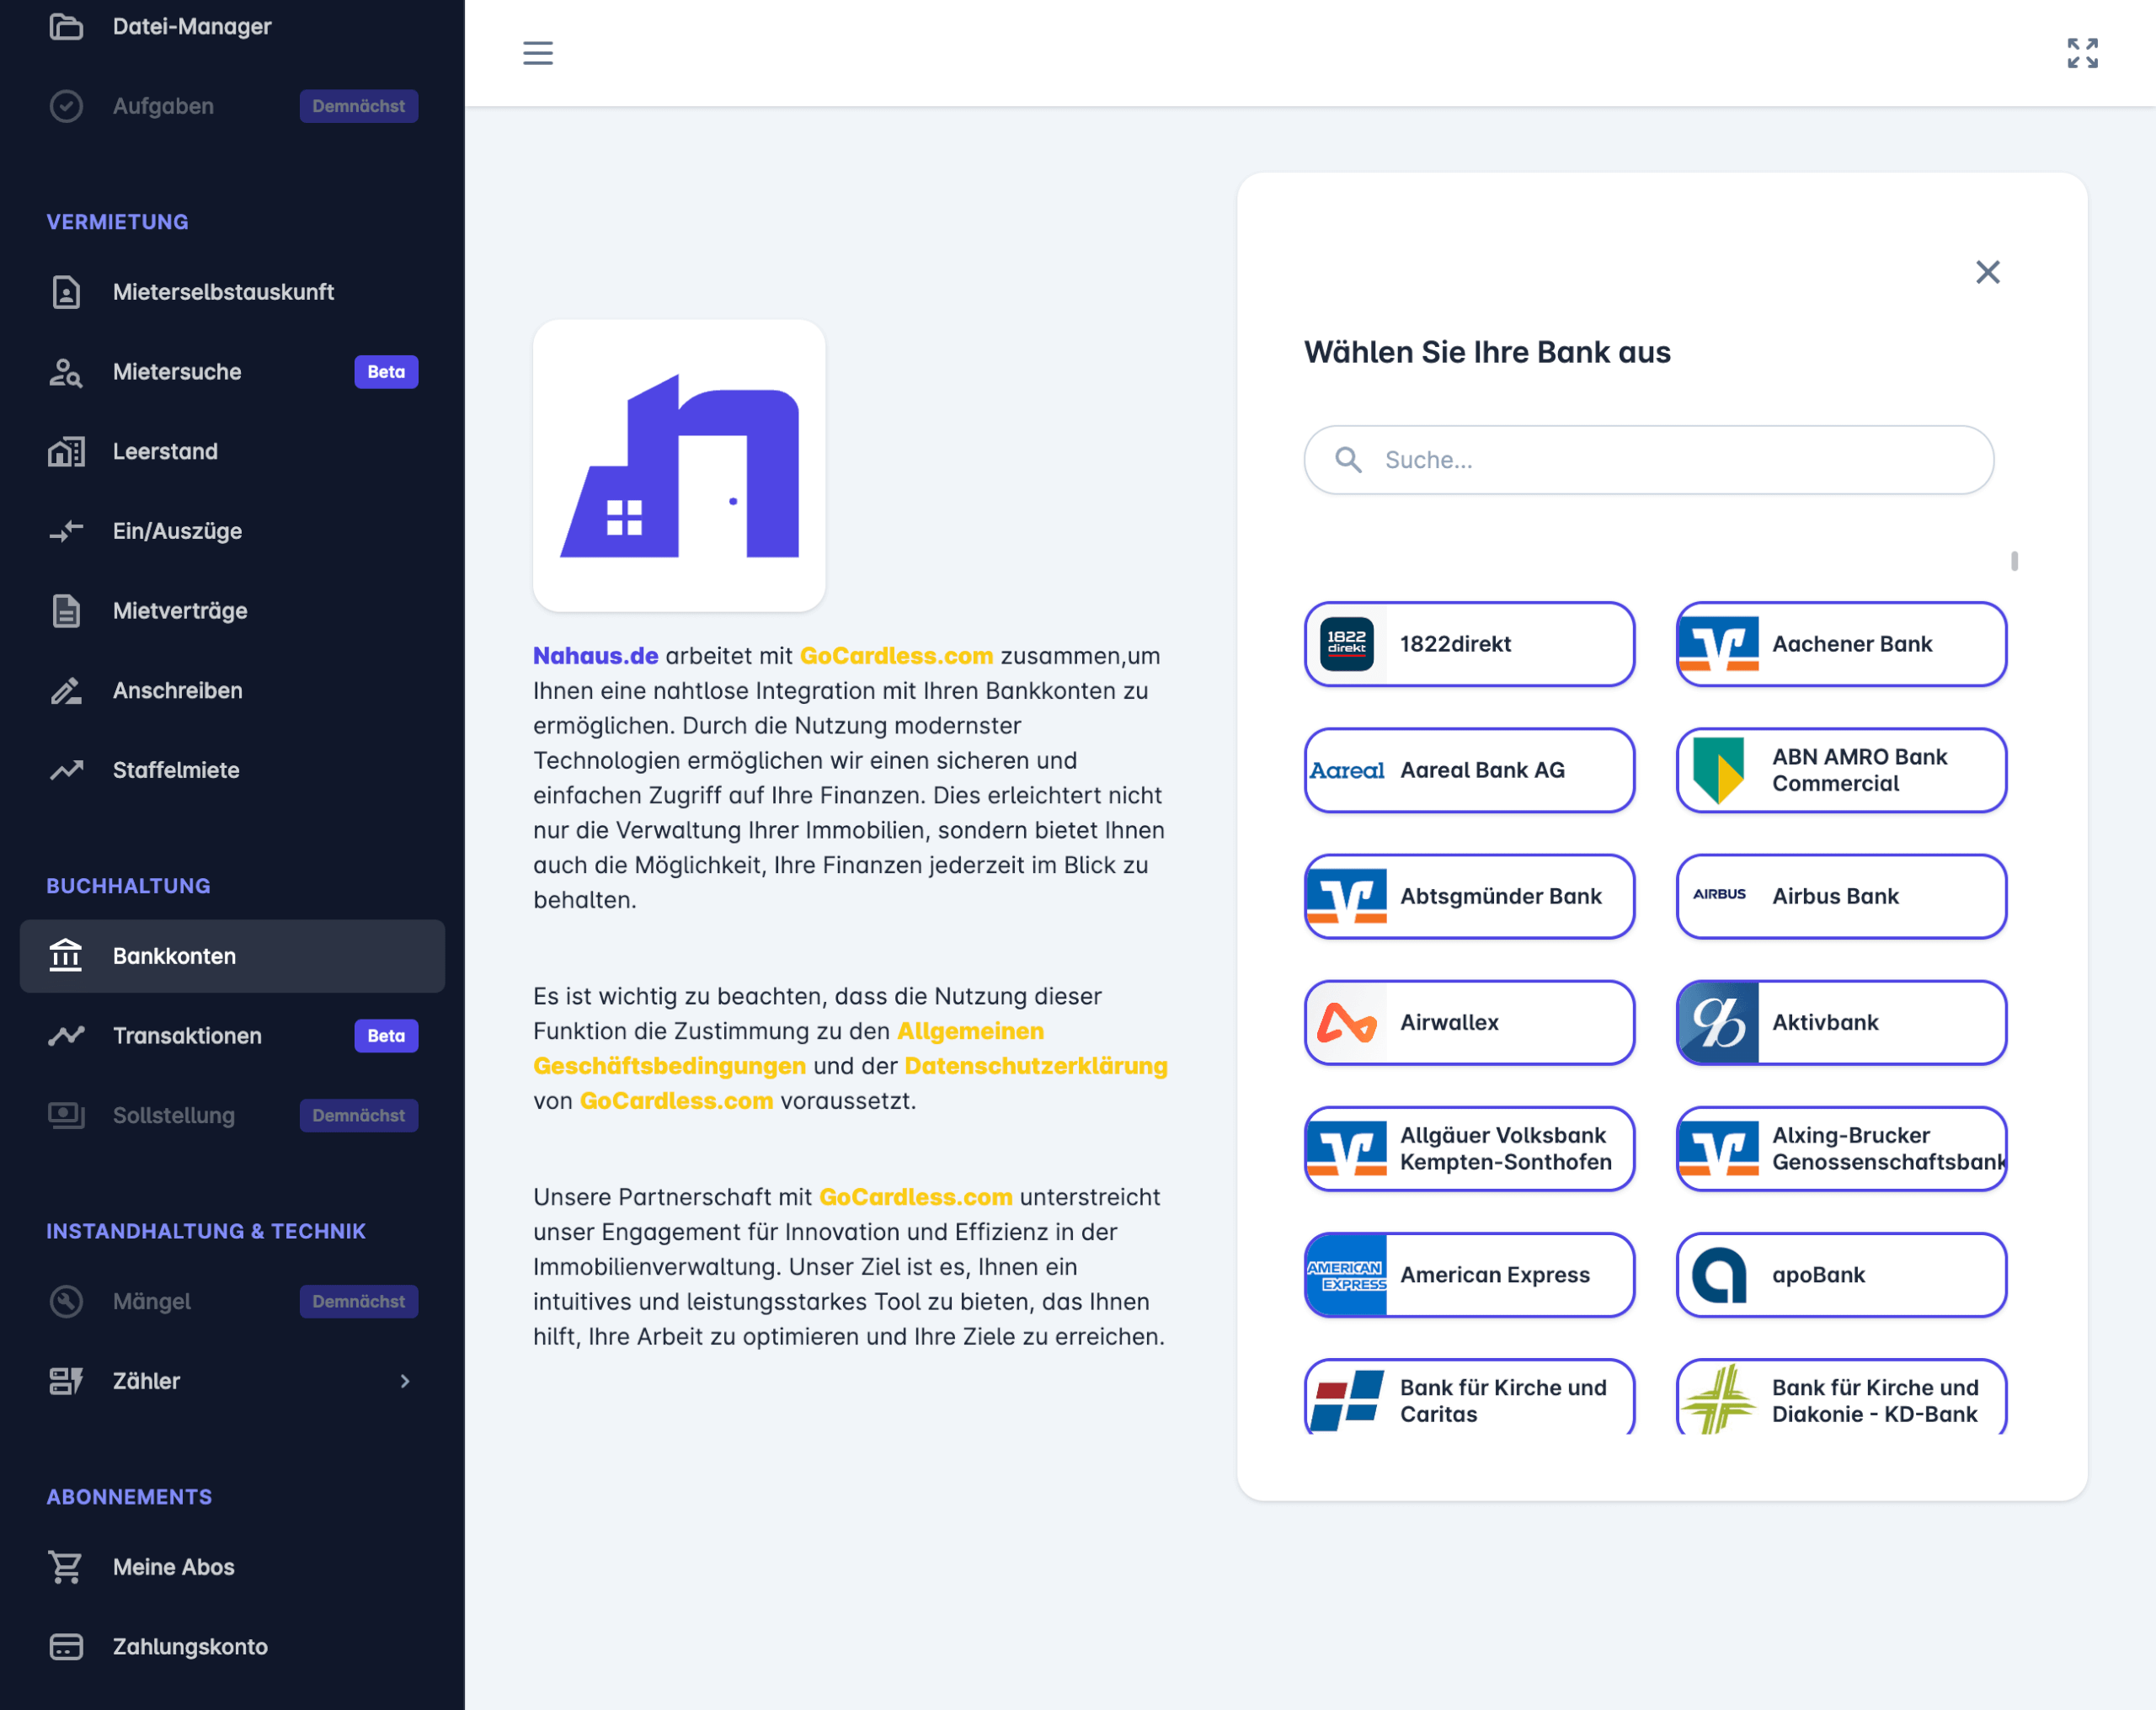Open Transaktionen page

pyautogui.click(x=232, y=1036)
